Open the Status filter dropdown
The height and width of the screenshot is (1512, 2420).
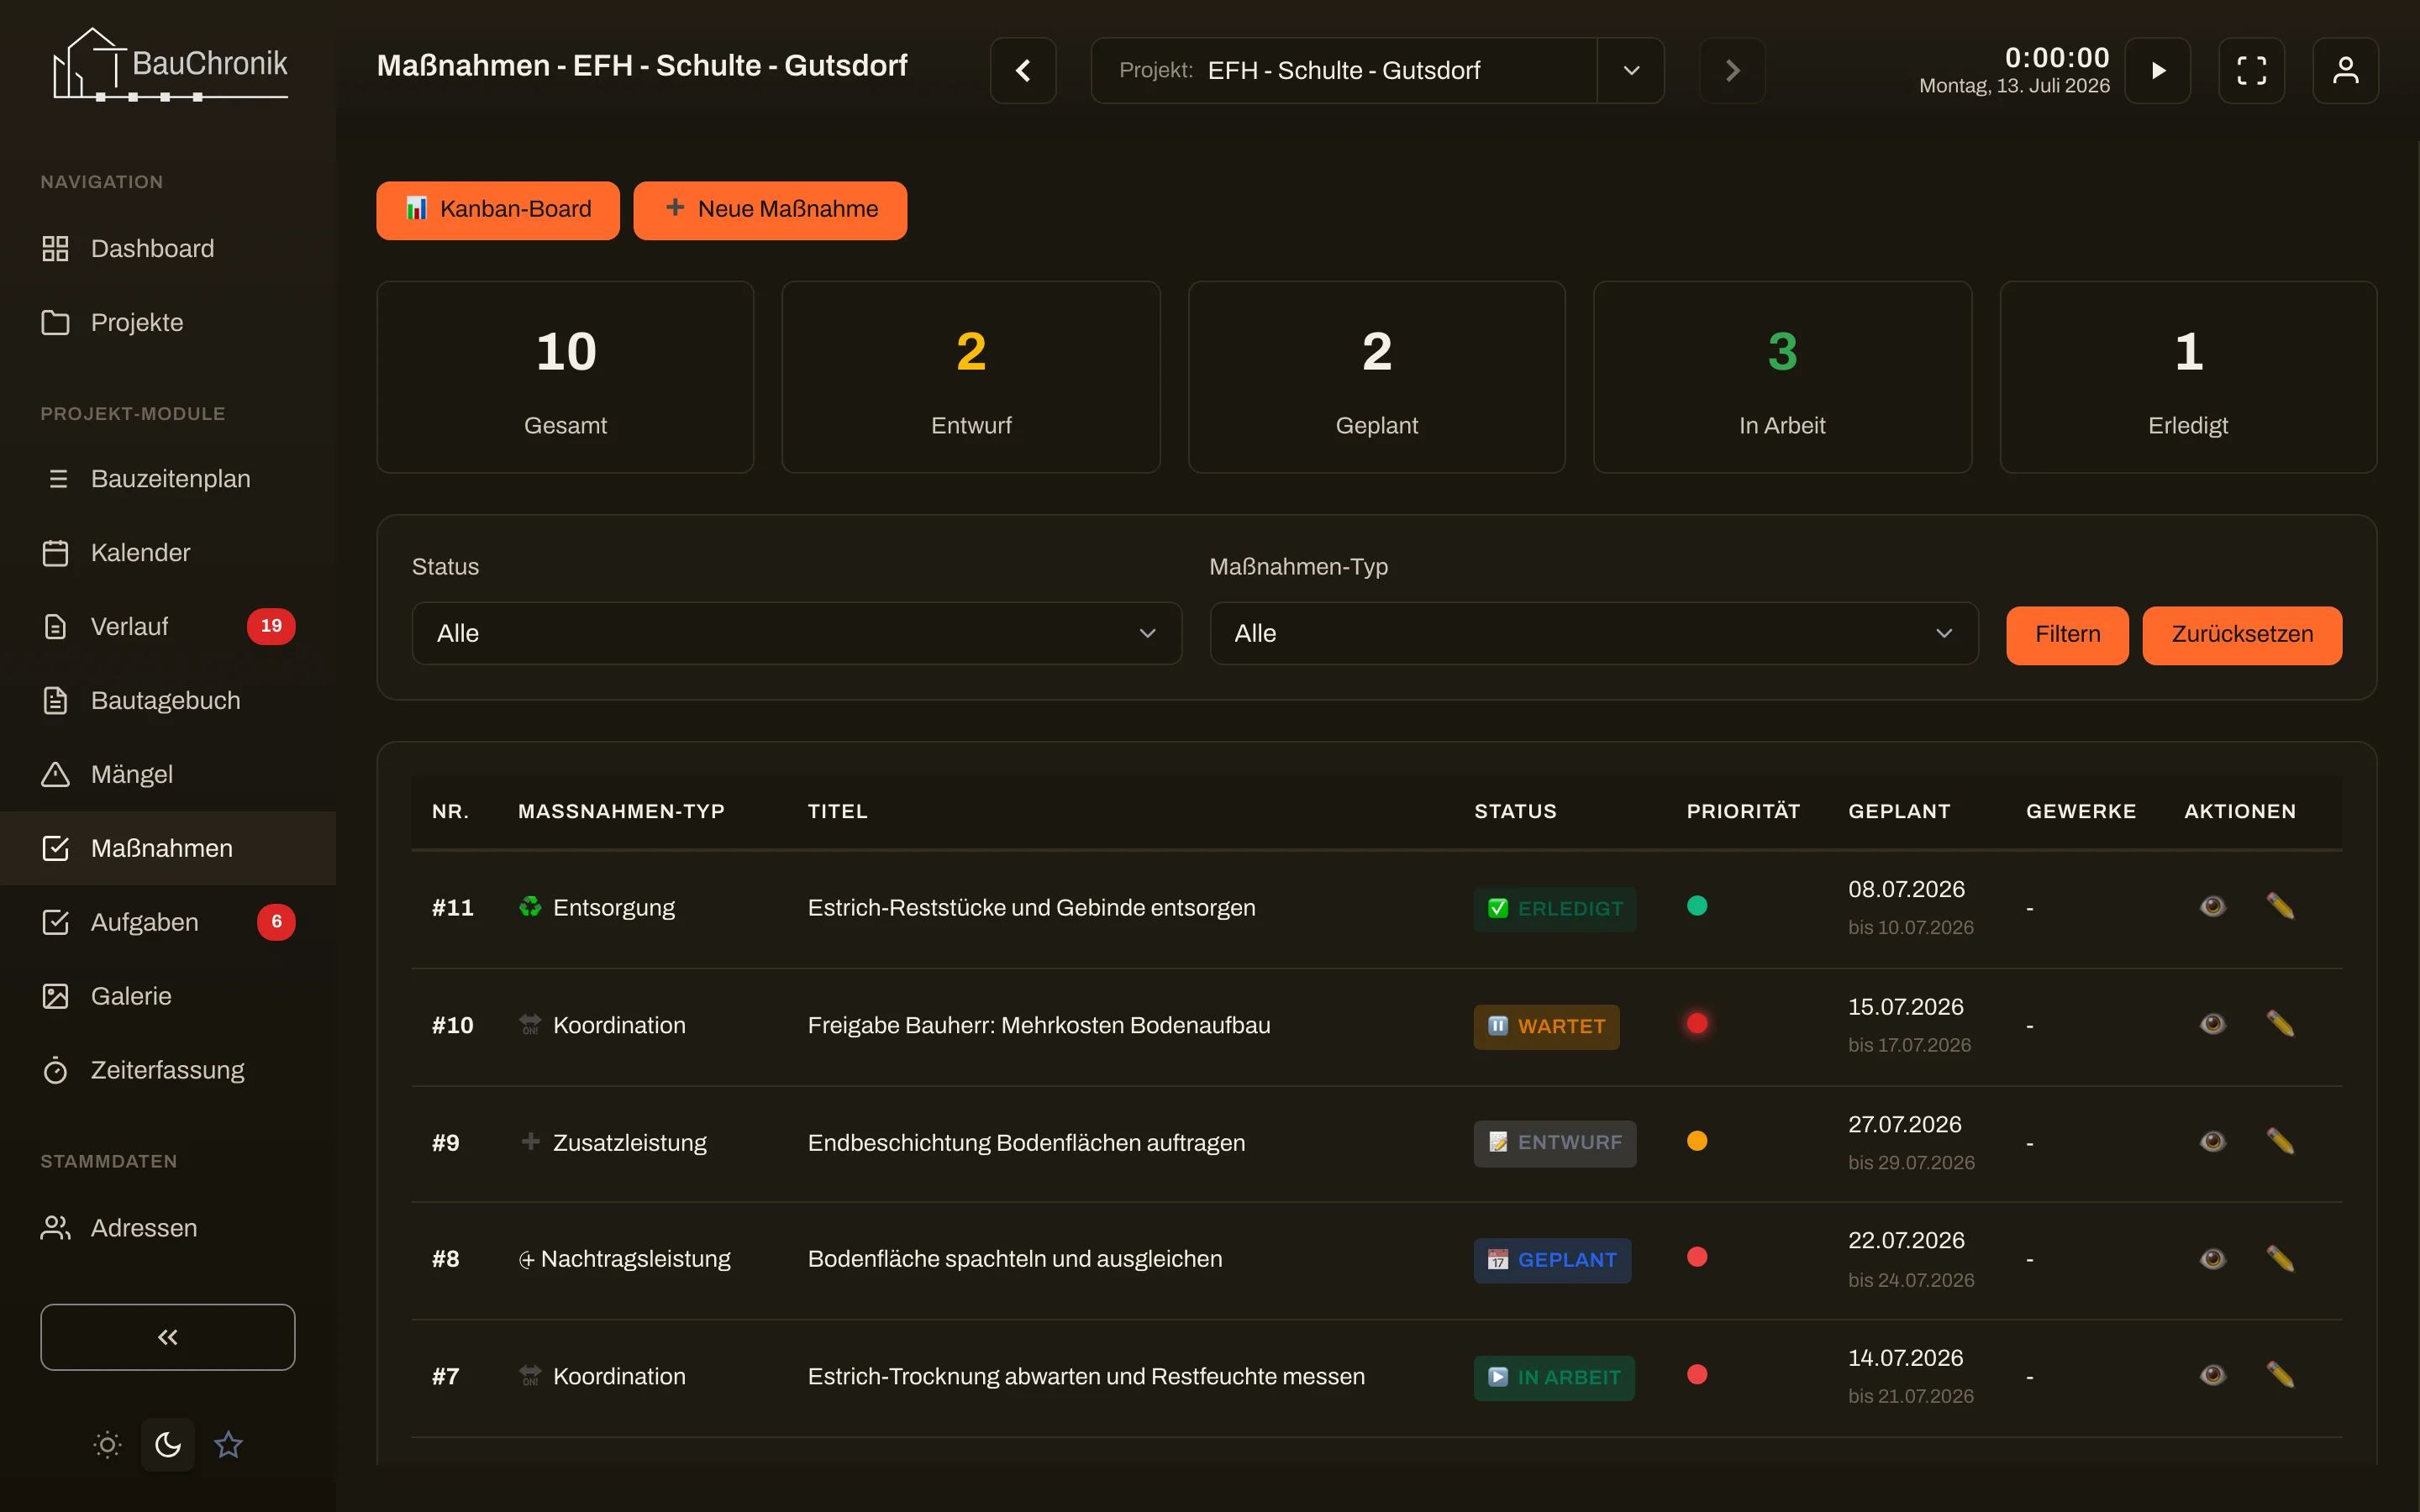(x=797, y=633)
